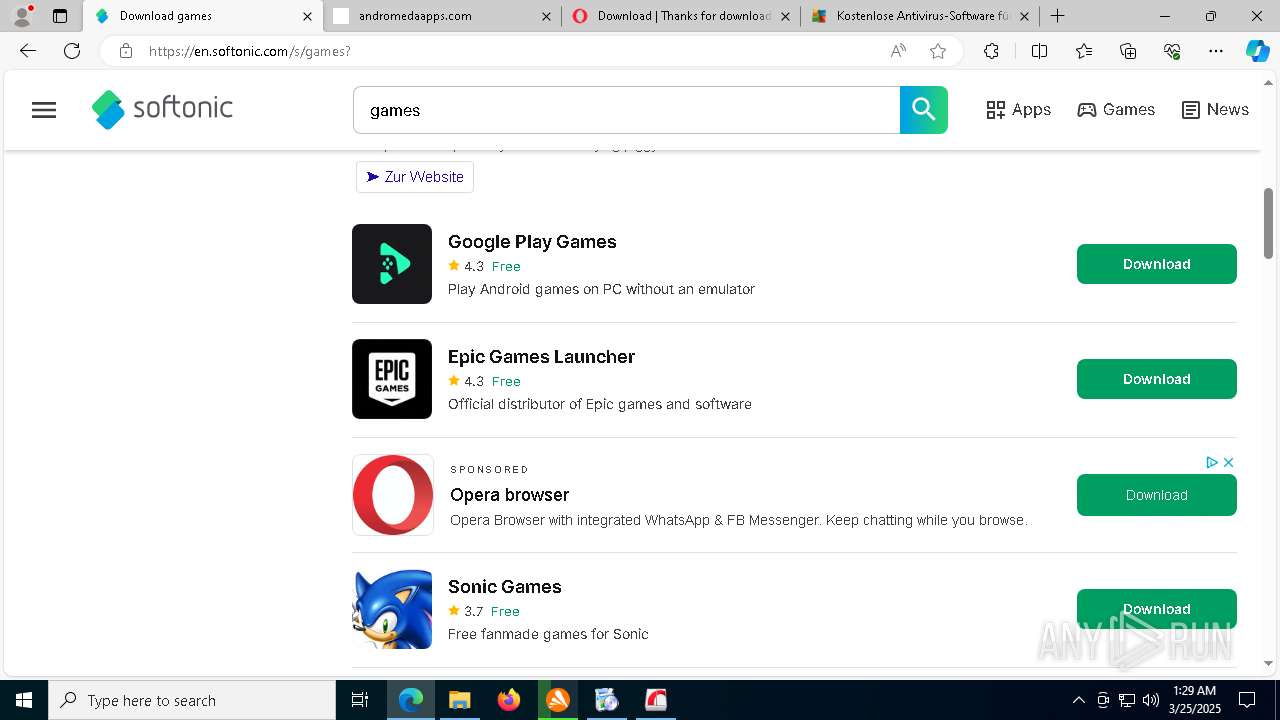1280x720 pixels.
Task: Open browser collections icon
Action: [1128, 51]
